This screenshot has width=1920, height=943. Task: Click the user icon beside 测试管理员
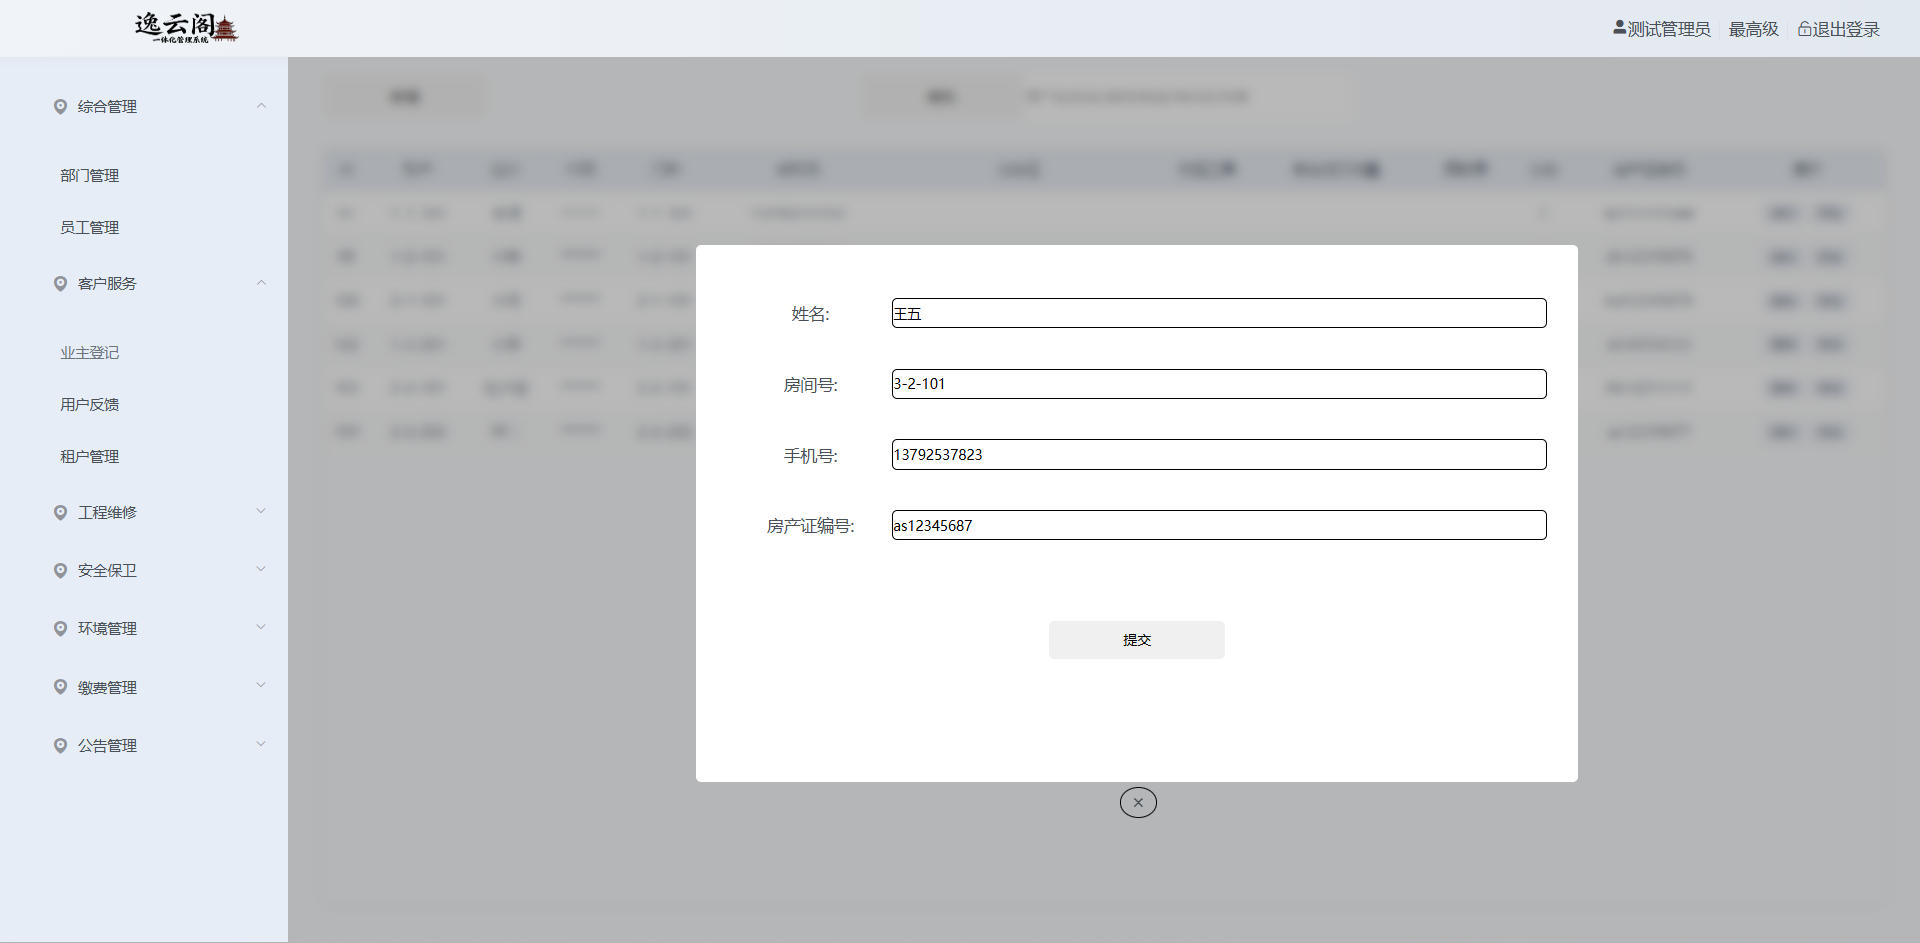tap(1619, 29)
